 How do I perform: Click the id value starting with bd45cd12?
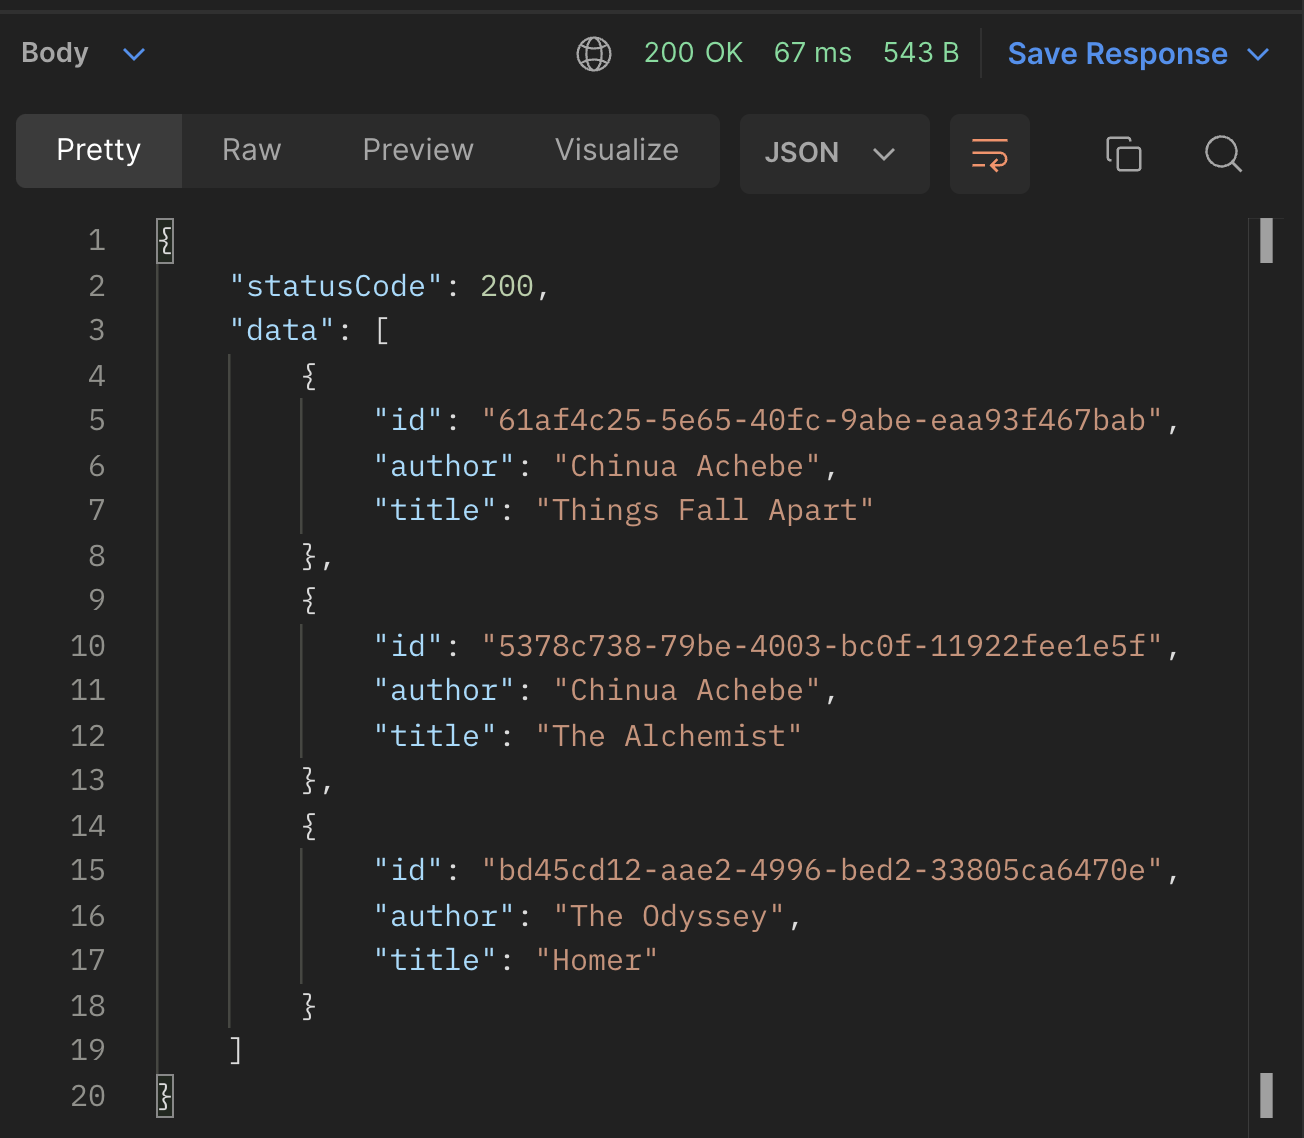[x=822, y=871]
